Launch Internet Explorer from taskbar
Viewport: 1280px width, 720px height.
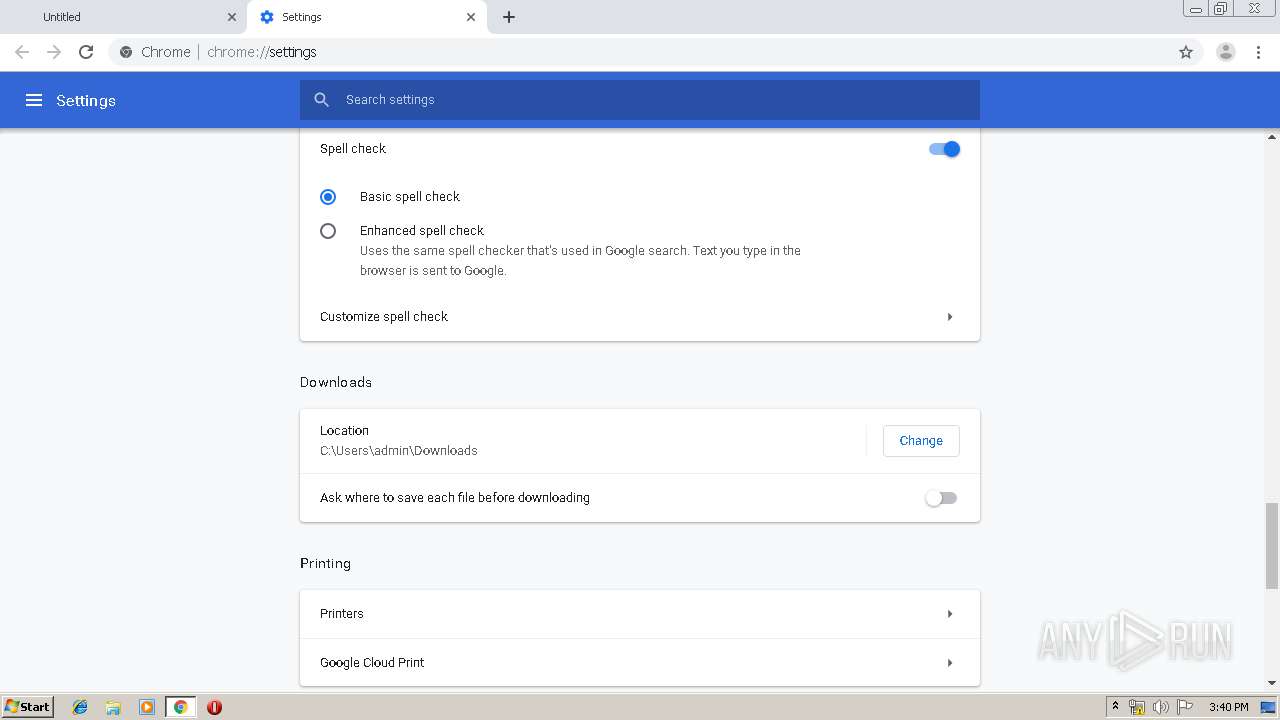[x=80, y=707]
